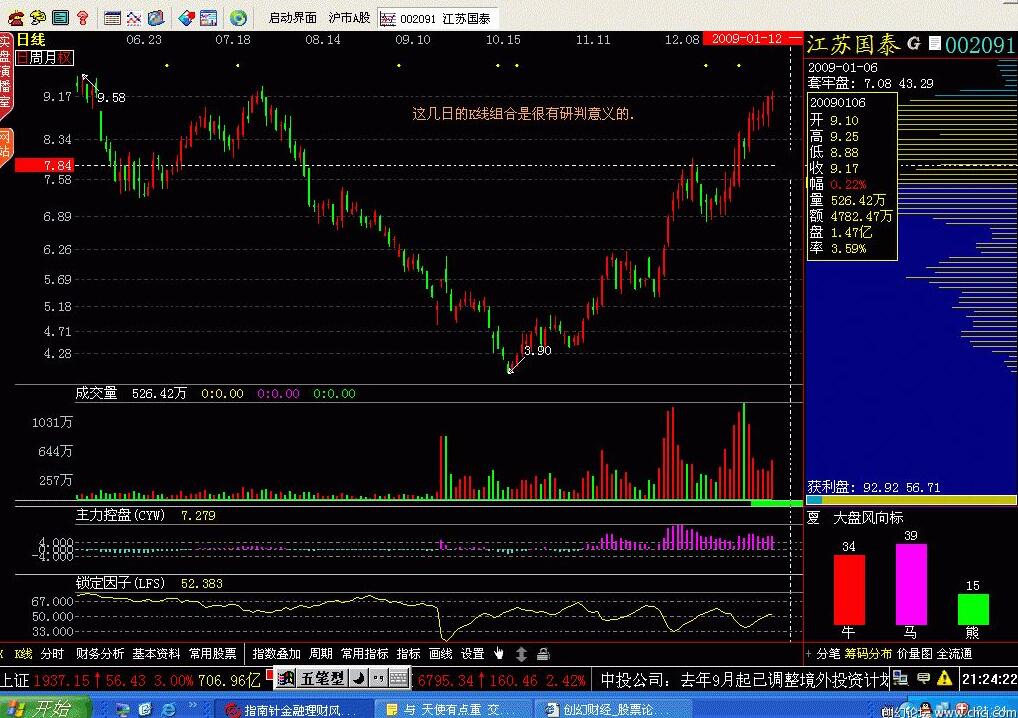Click the 网站 side tab

click(x=5, y=145)
